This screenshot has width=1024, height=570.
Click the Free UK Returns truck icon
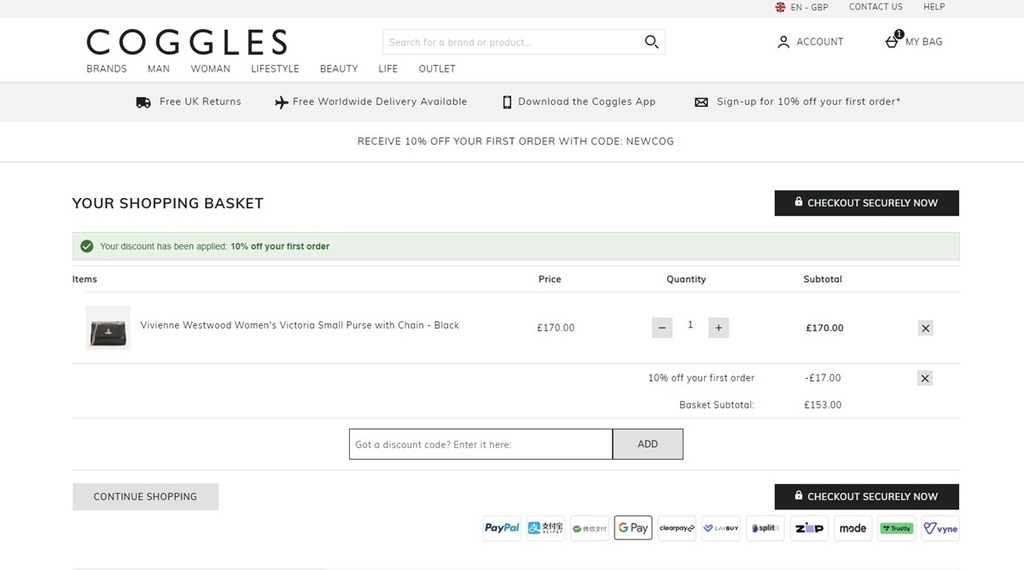point(143,103)
